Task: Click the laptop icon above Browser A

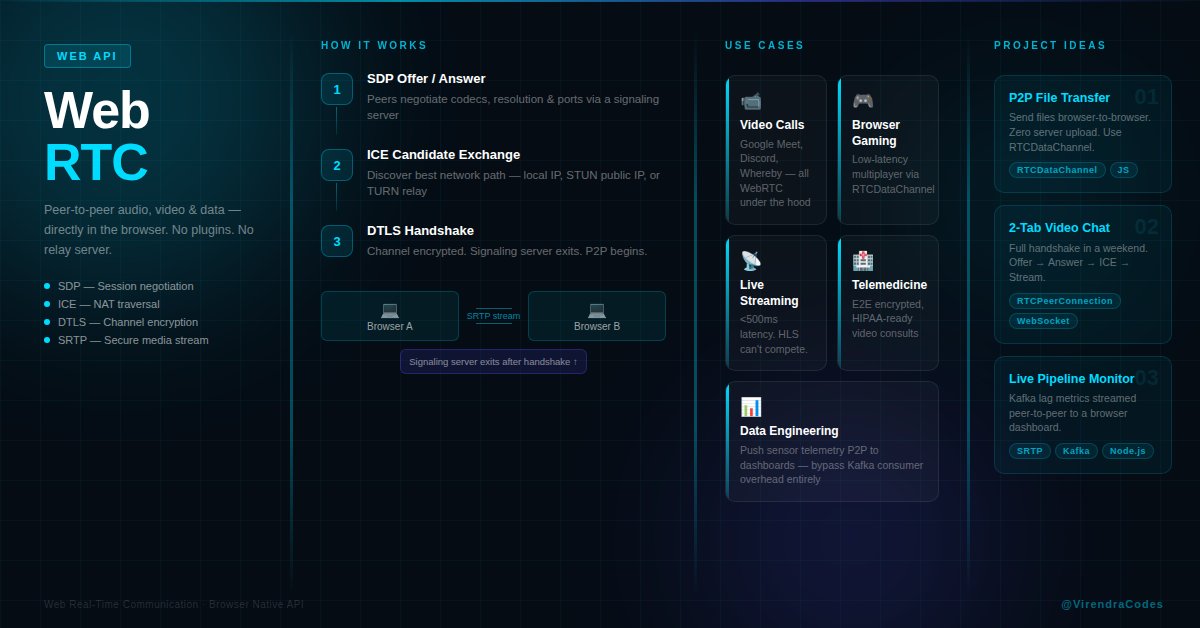Action: point(390,310)
